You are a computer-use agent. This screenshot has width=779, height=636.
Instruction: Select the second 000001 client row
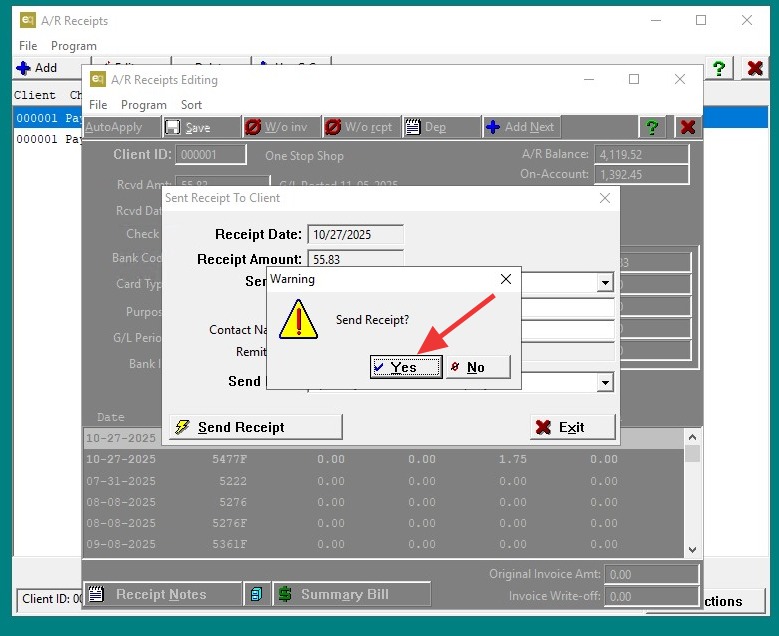pyautogui.click(x=48, y=139)
